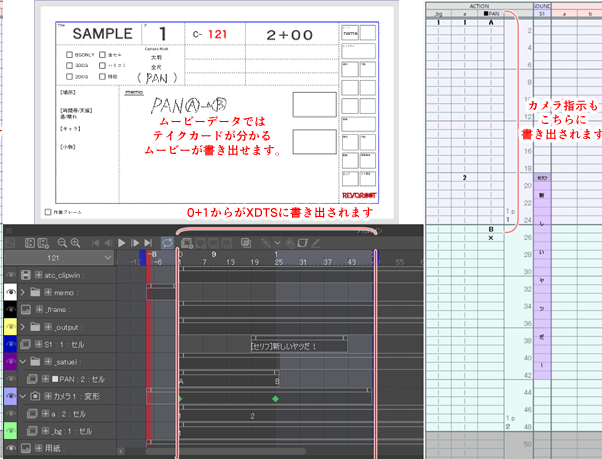Click the cel icon of PAN track
602x459 pixels.
(x=32, y=379)
